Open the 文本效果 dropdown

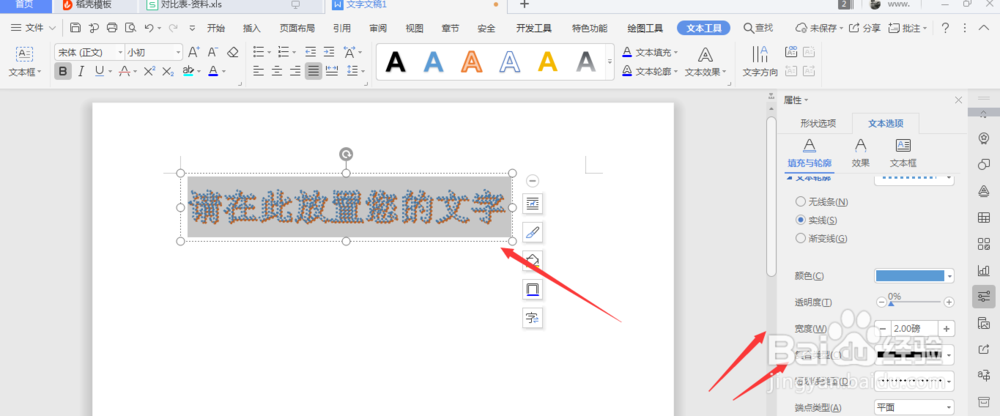click(705, 63)
